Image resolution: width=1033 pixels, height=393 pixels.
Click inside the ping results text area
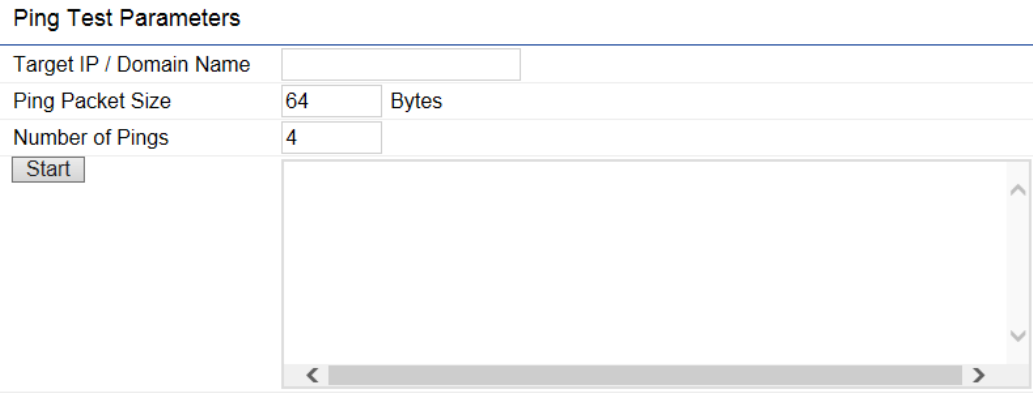[x=646, y=263]
